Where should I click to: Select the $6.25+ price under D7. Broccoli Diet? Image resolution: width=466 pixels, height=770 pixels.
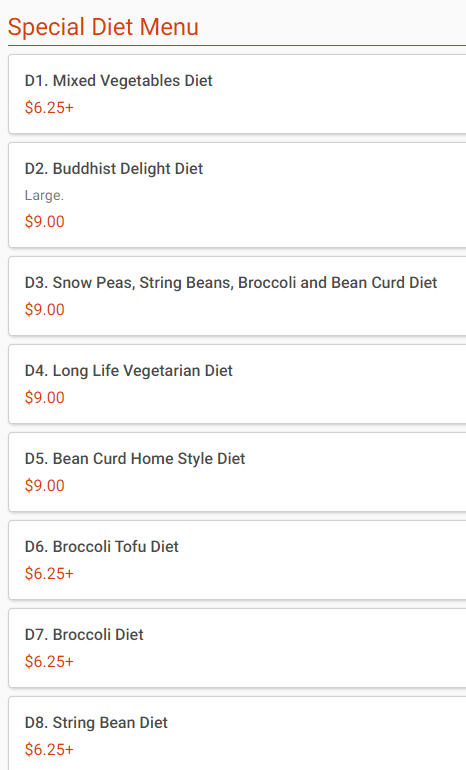coord(49,661)
